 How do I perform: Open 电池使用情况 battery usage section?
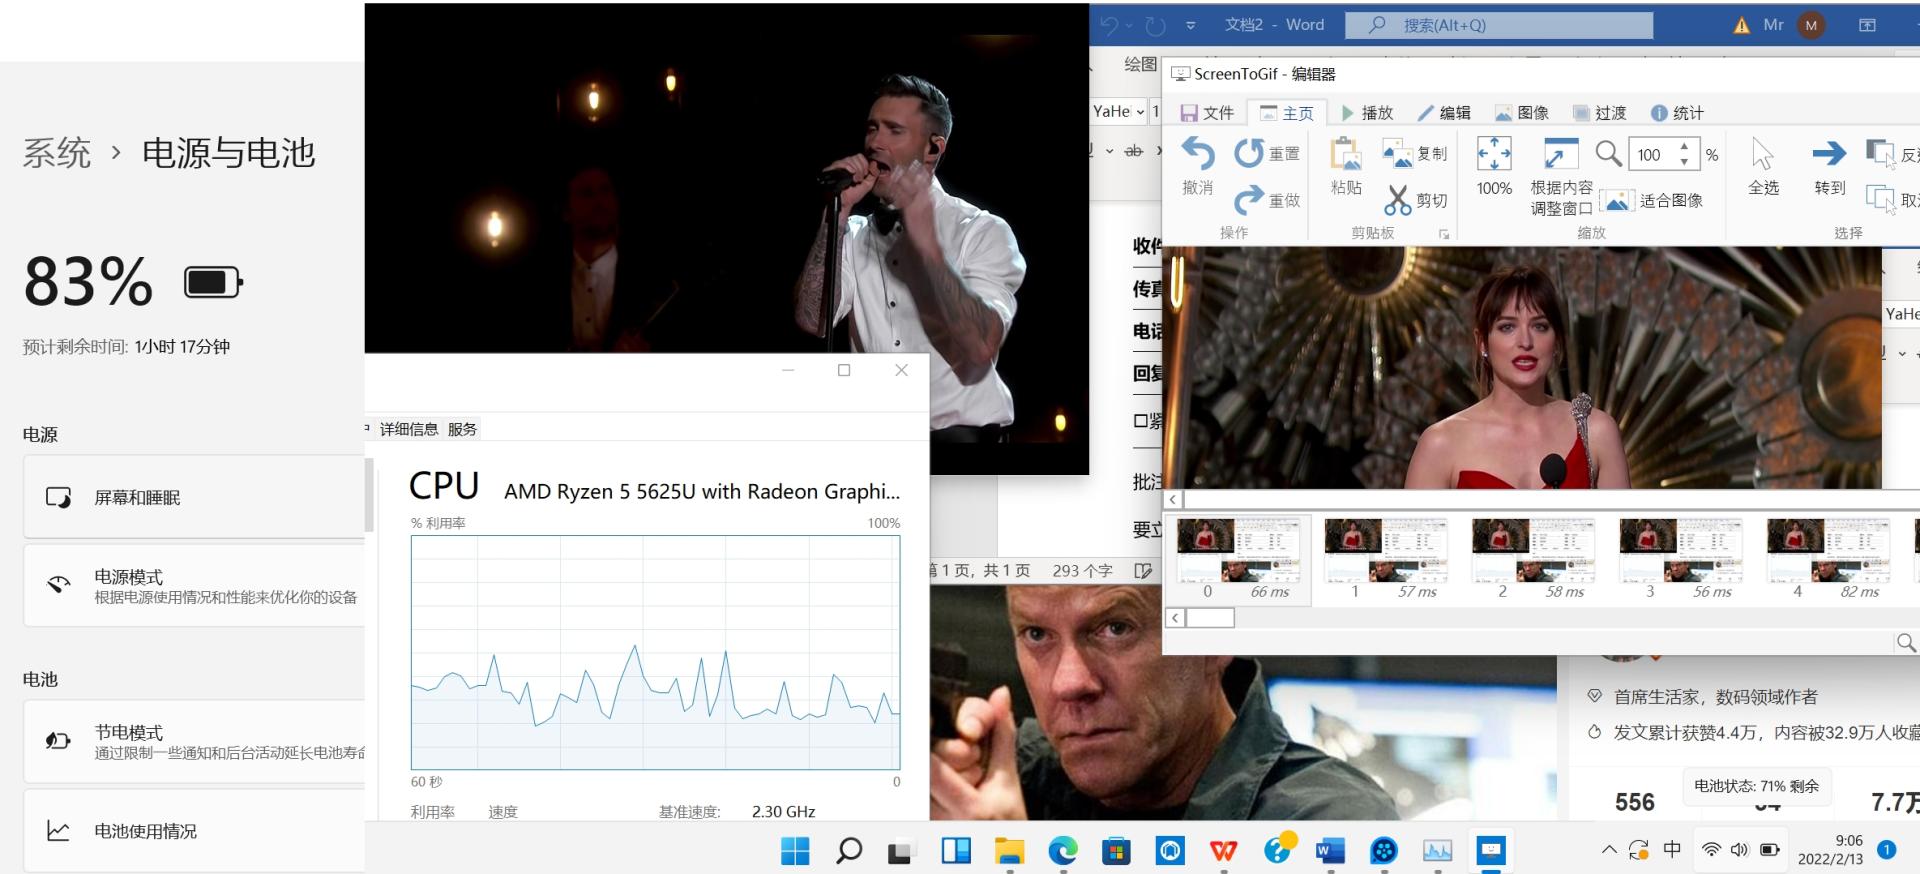195,831
